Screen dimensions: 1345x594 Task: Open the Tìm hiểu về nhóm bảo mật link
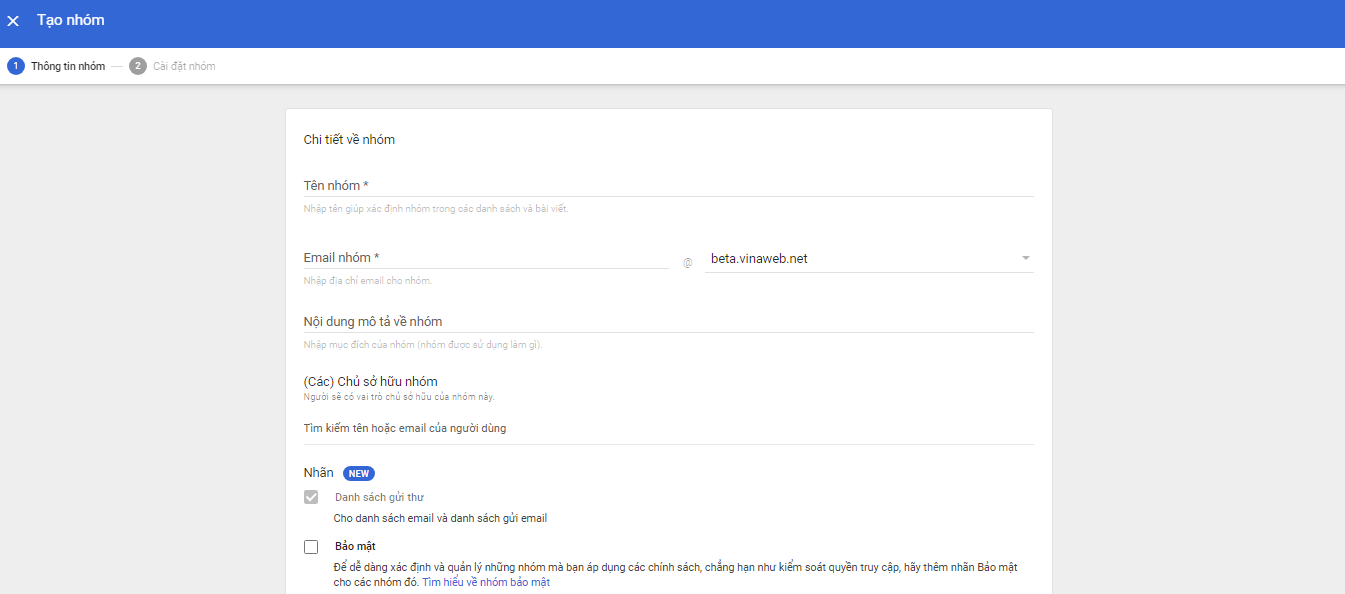[x=485, y=582]
